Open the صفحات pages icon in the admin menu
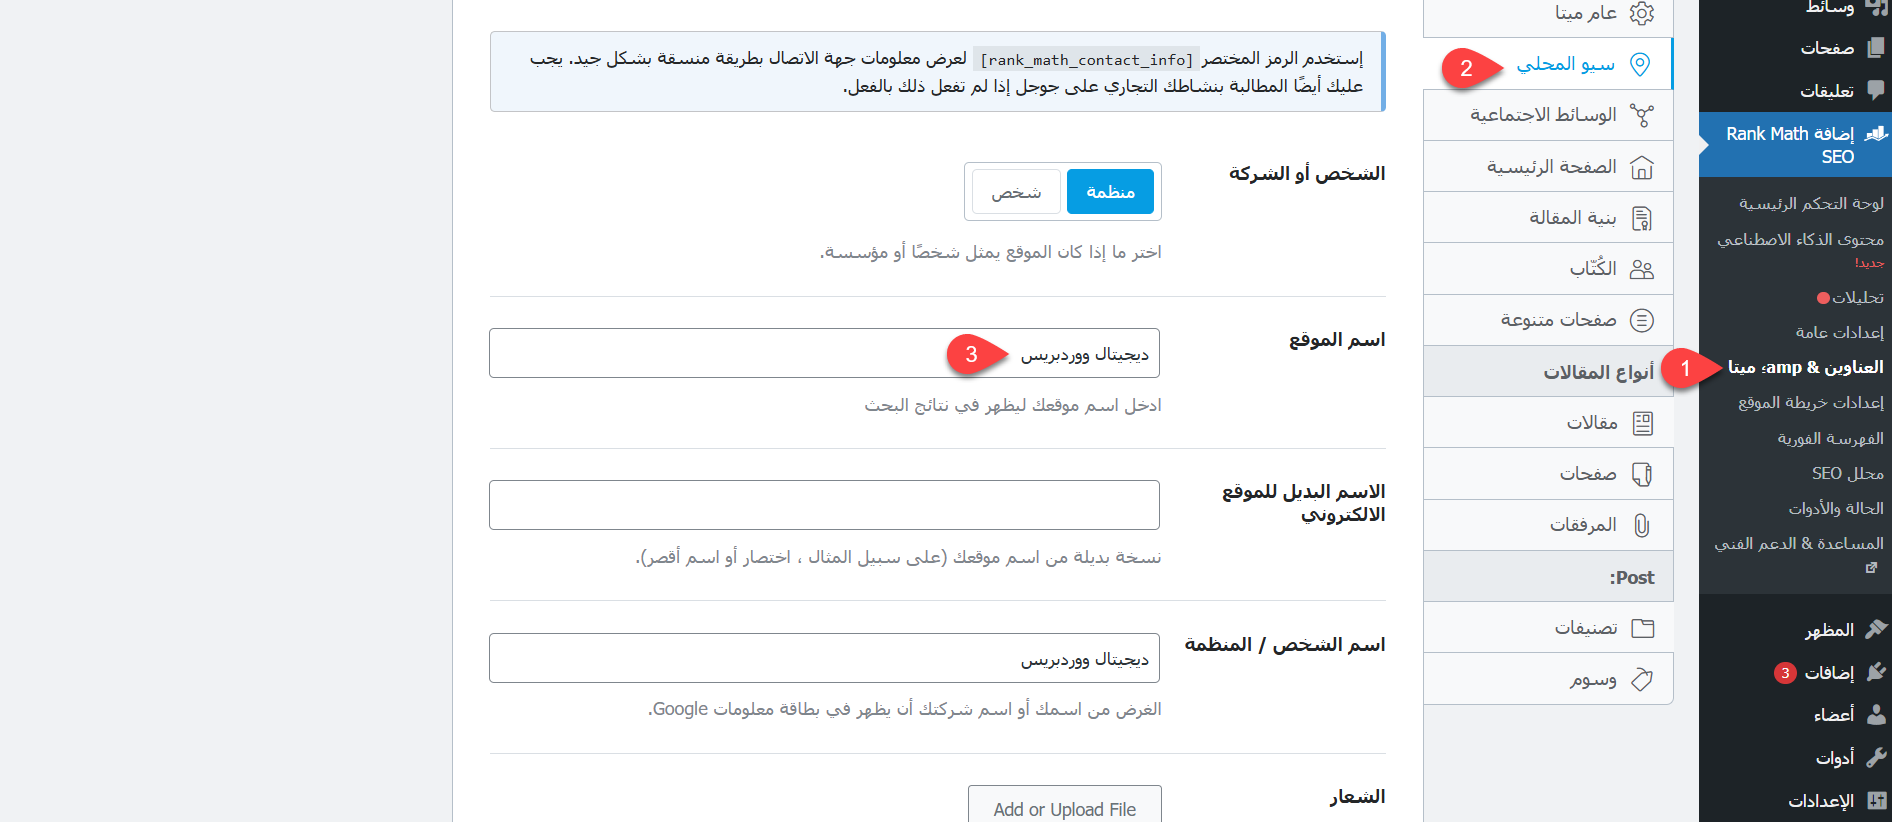This screenshot has height=822, width=1892. [1876, 47]
